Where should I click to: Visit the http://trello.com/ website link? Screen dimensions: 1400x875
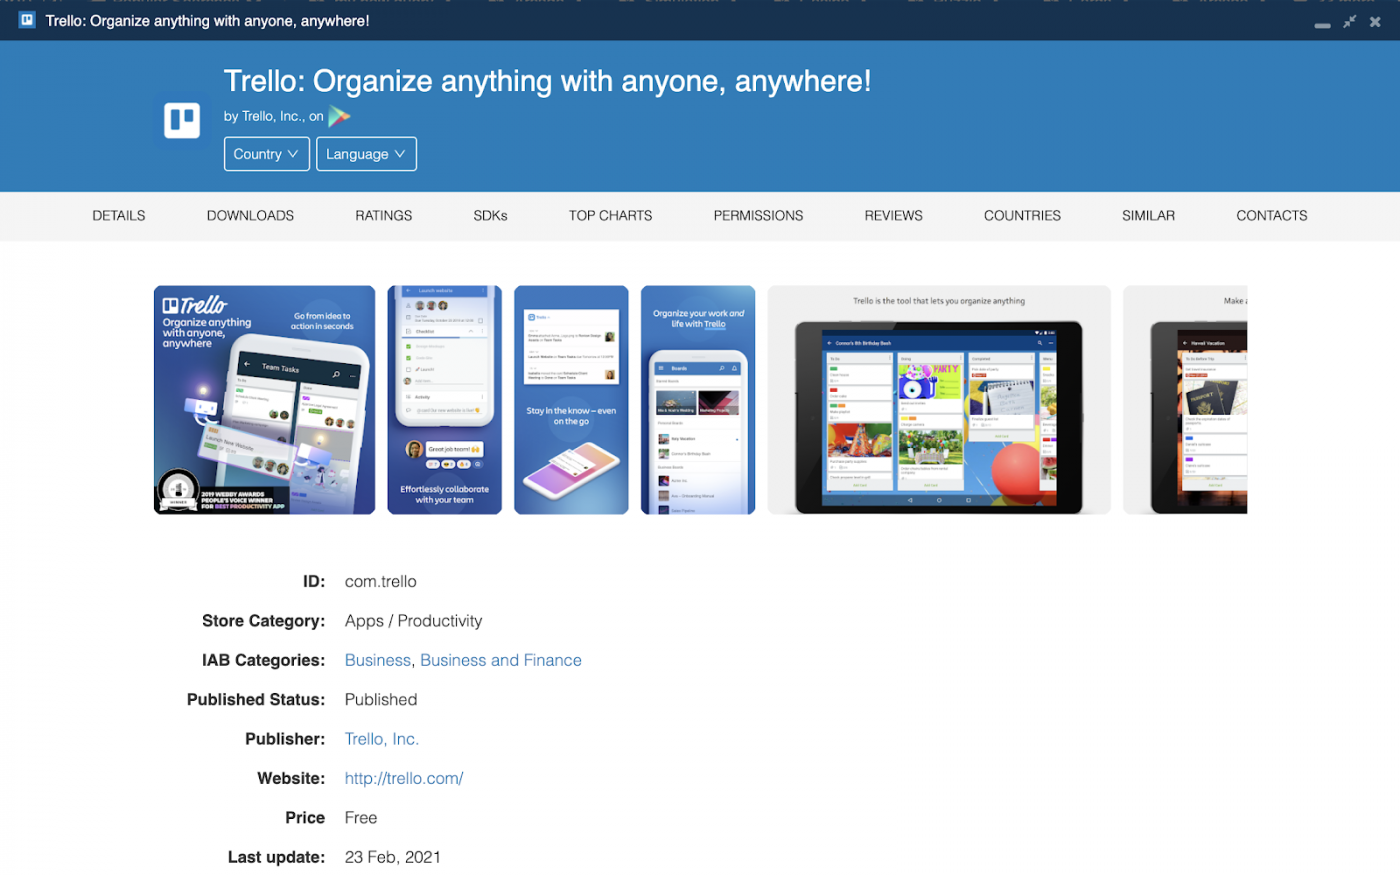(x=403, y=778)
